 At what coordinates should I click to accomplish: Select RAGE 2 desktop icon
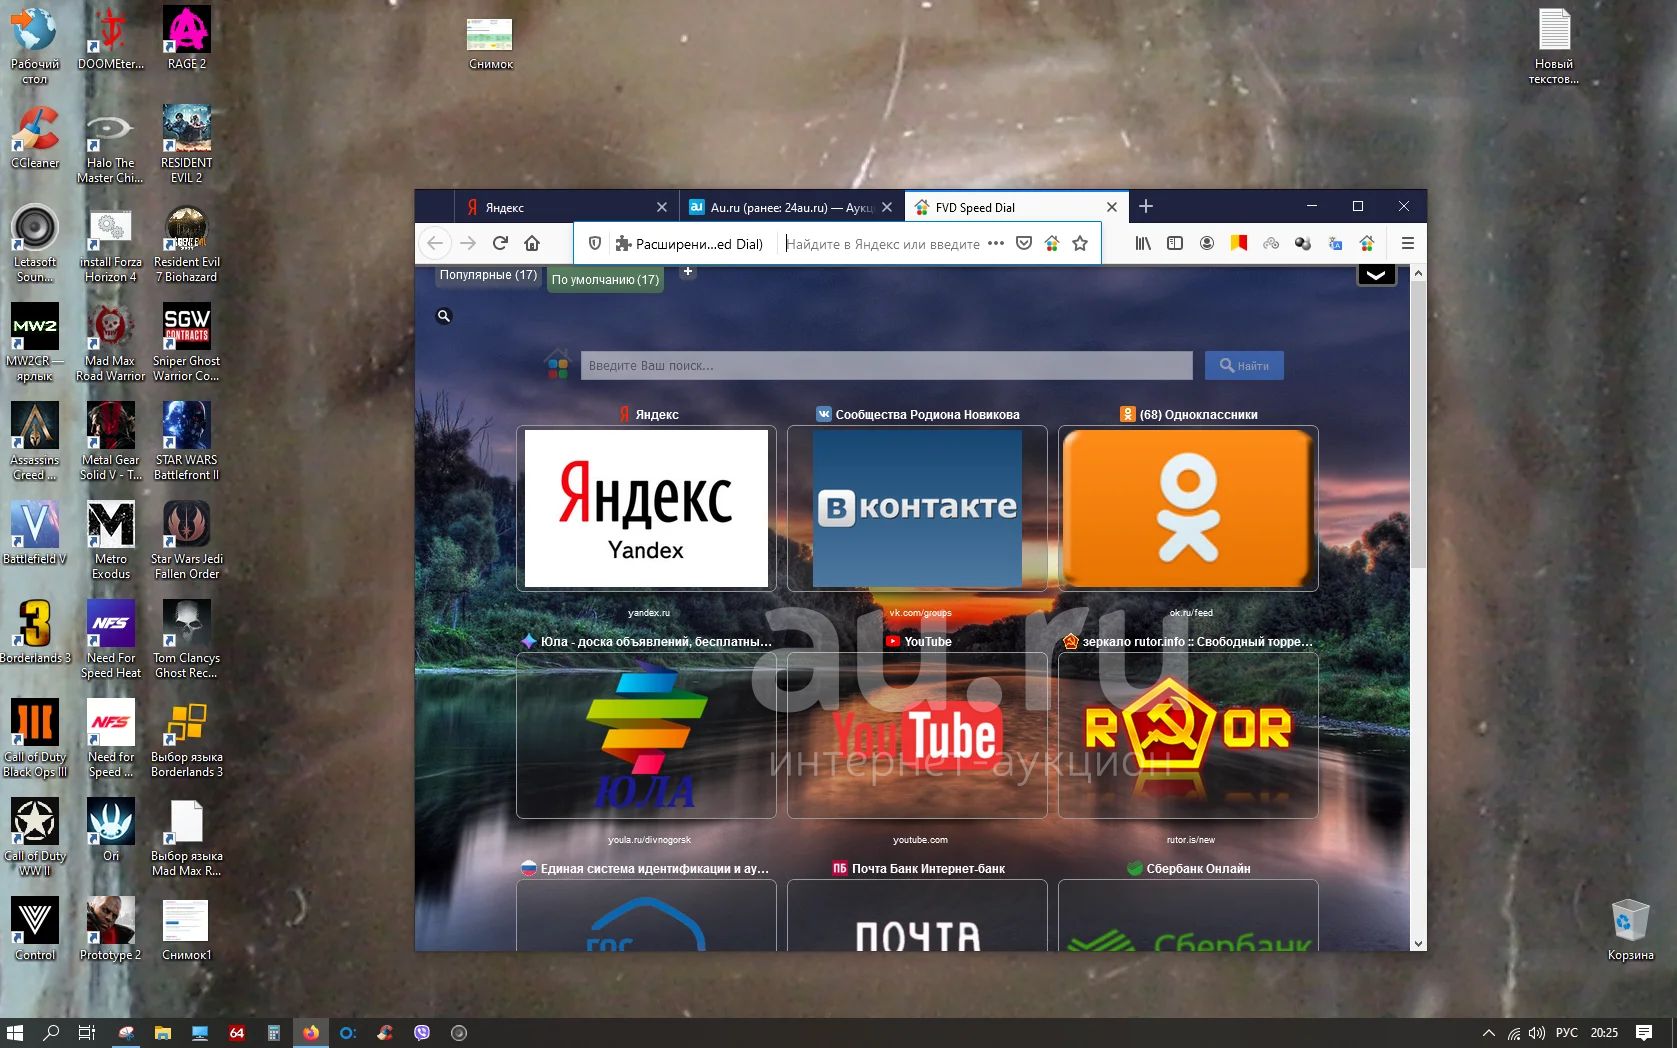186,38
